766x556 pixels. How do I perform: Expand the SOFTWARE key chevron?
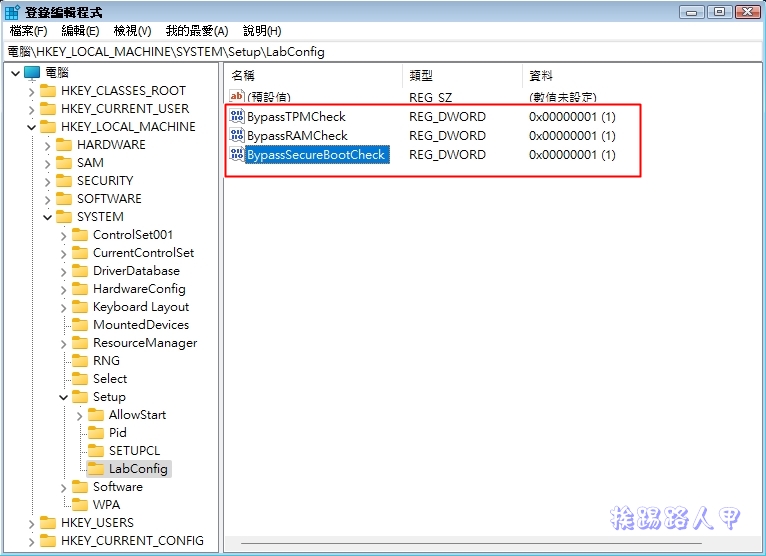click(x=47, y=200)
